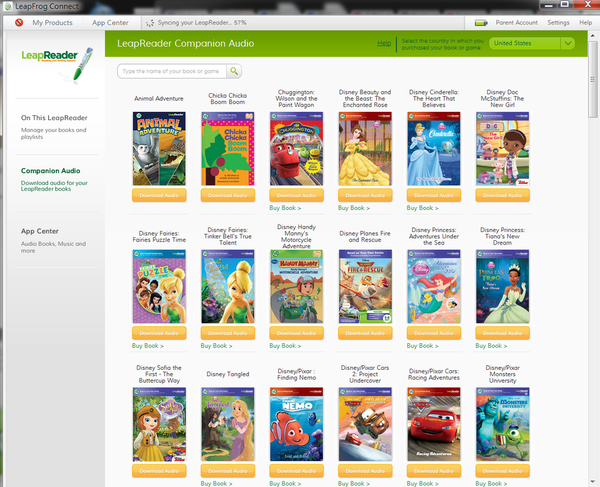Screen dimensions: 600x487
Task: Click the scrollbar down arrow
Action: tap(593, 481)
